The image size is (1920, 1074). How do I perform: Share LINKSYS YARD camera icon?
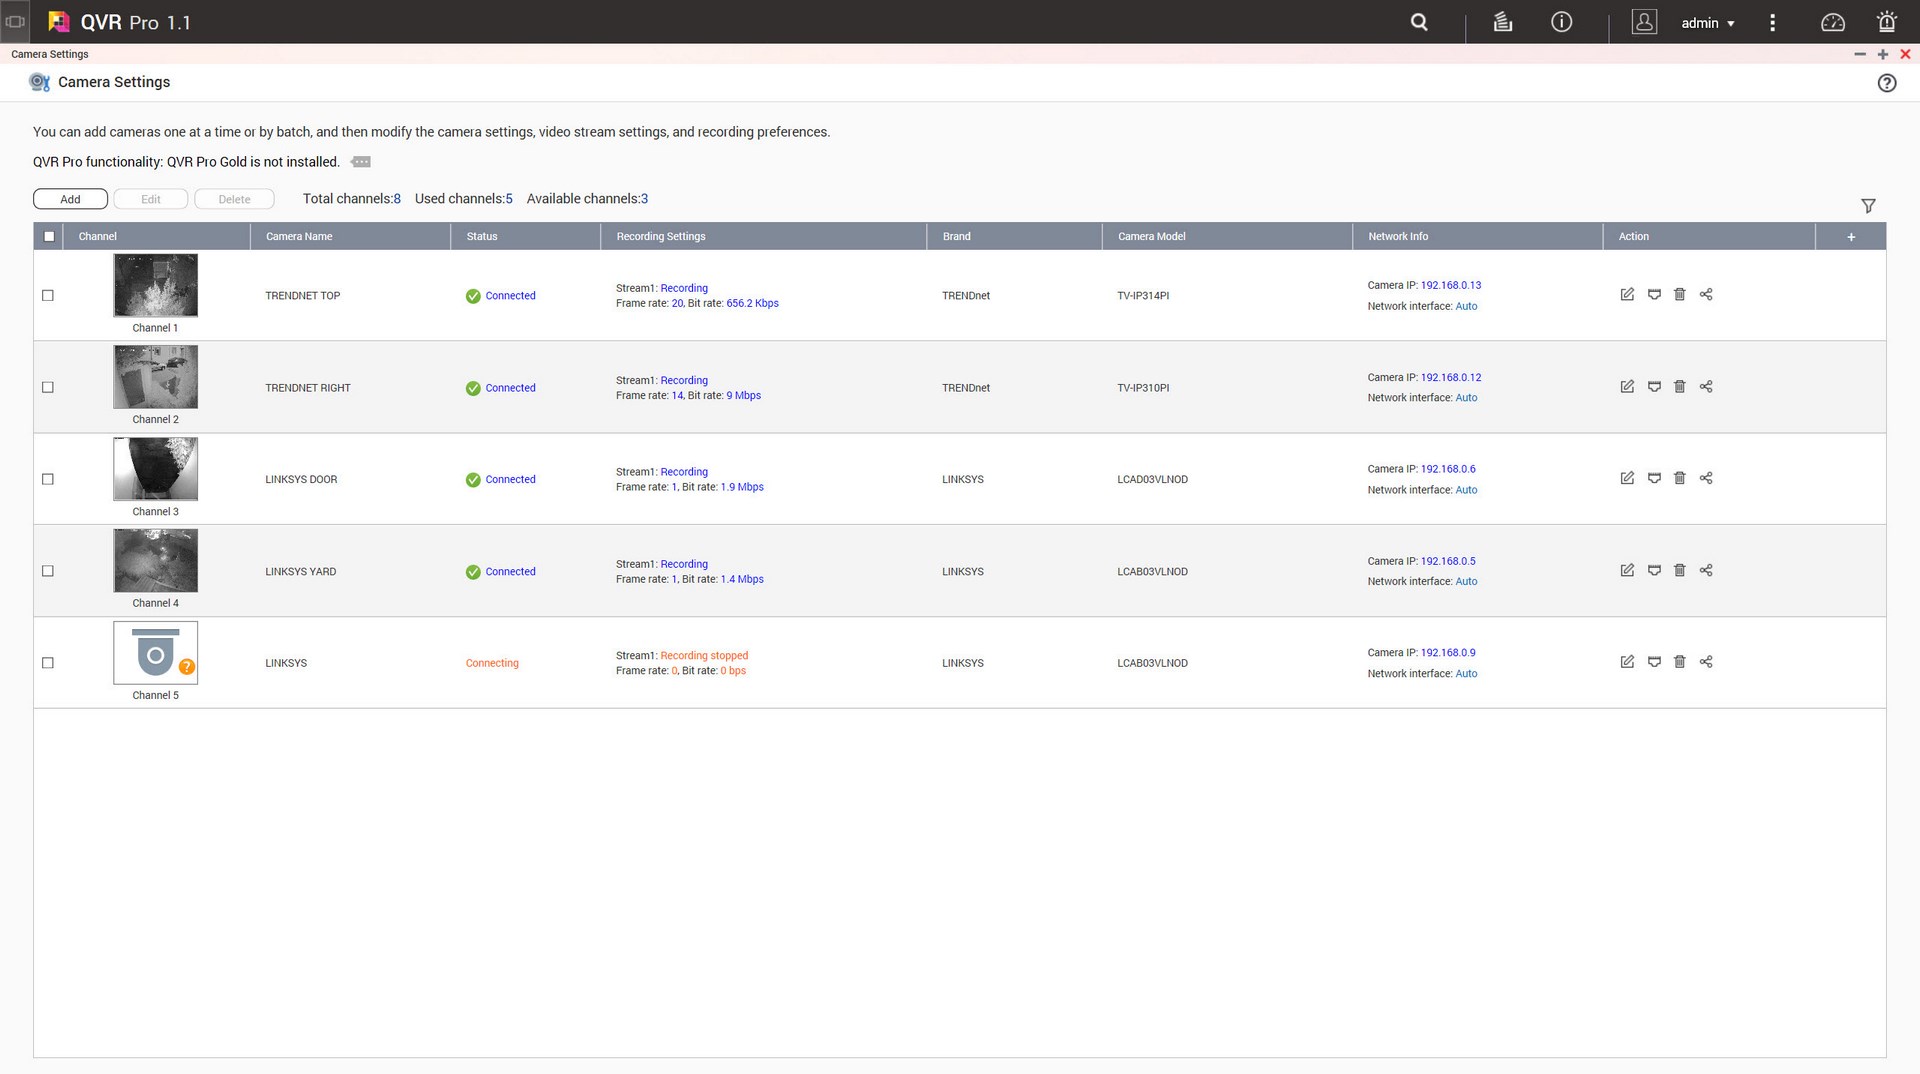click(x=1706, y=570)
